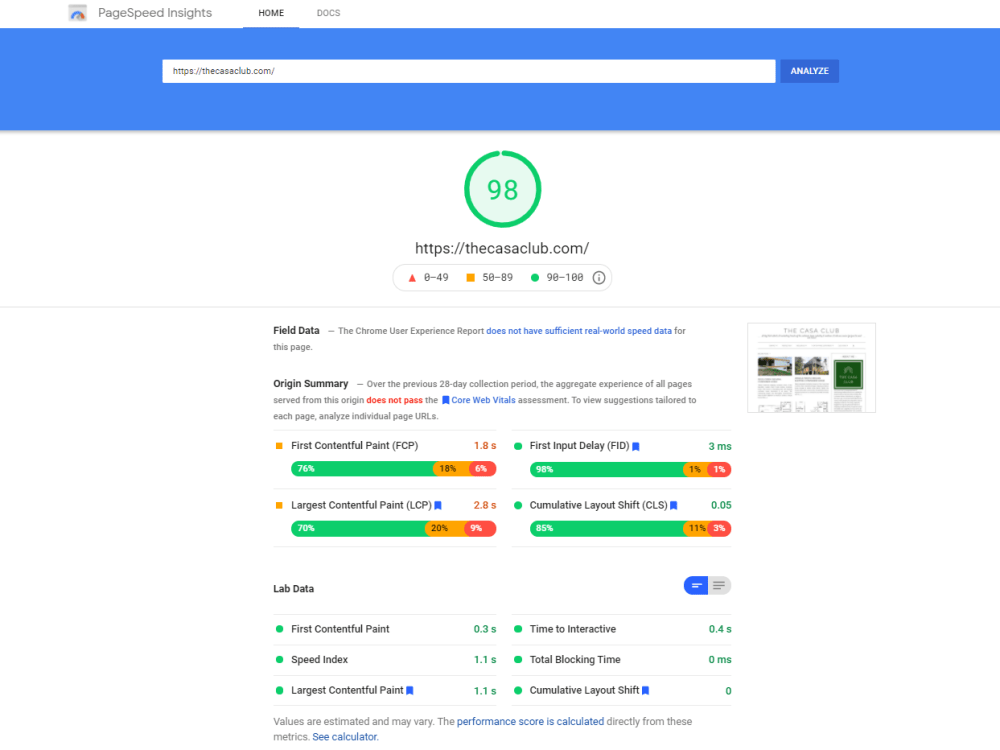Click the bookmark icon before Core Web Vitals
The height and width of the screenshot is (750, 1000).
coord(446,401)
